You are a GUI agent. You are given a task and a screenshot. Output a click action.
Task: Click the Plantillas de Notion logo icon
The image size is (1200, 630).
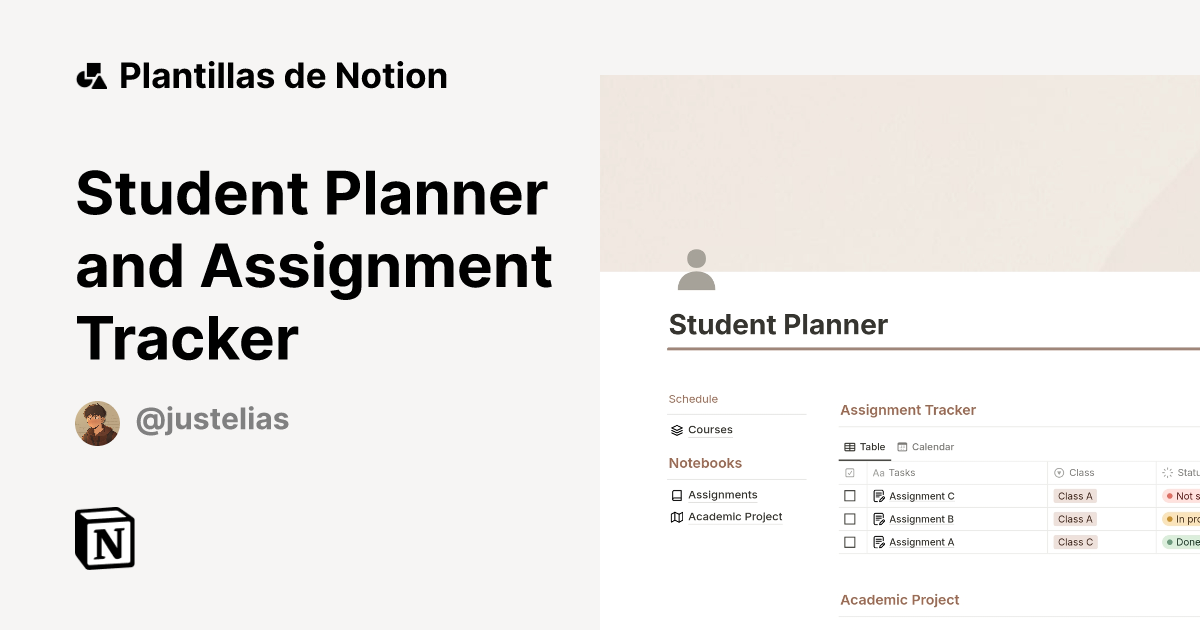tap(92, 75)
